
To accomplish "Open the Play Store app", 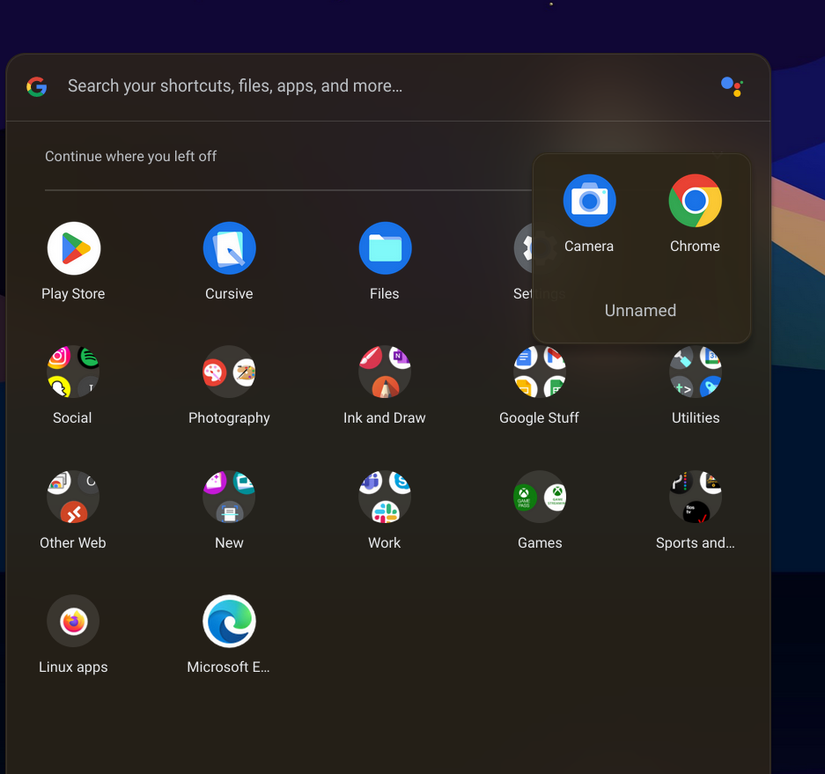I will tap(73, 248).
